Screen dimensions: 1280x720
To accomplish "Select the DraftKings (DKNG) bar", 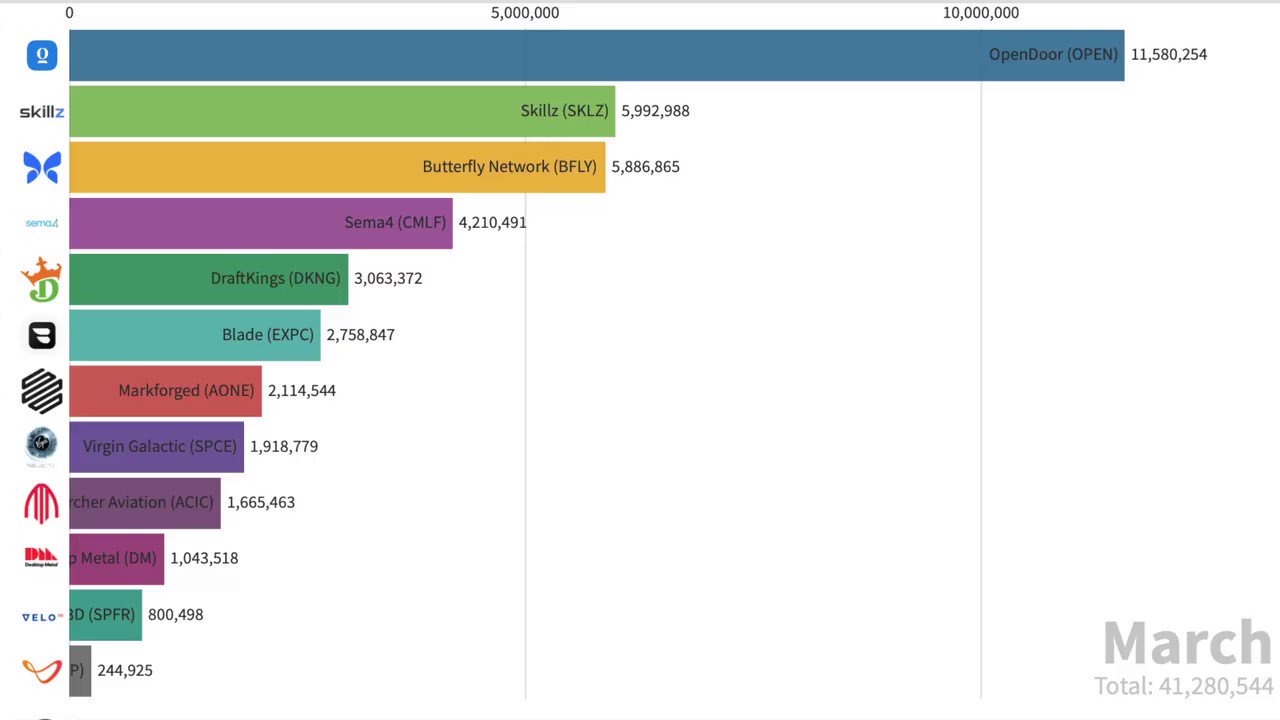I will [x=208, y=279].
